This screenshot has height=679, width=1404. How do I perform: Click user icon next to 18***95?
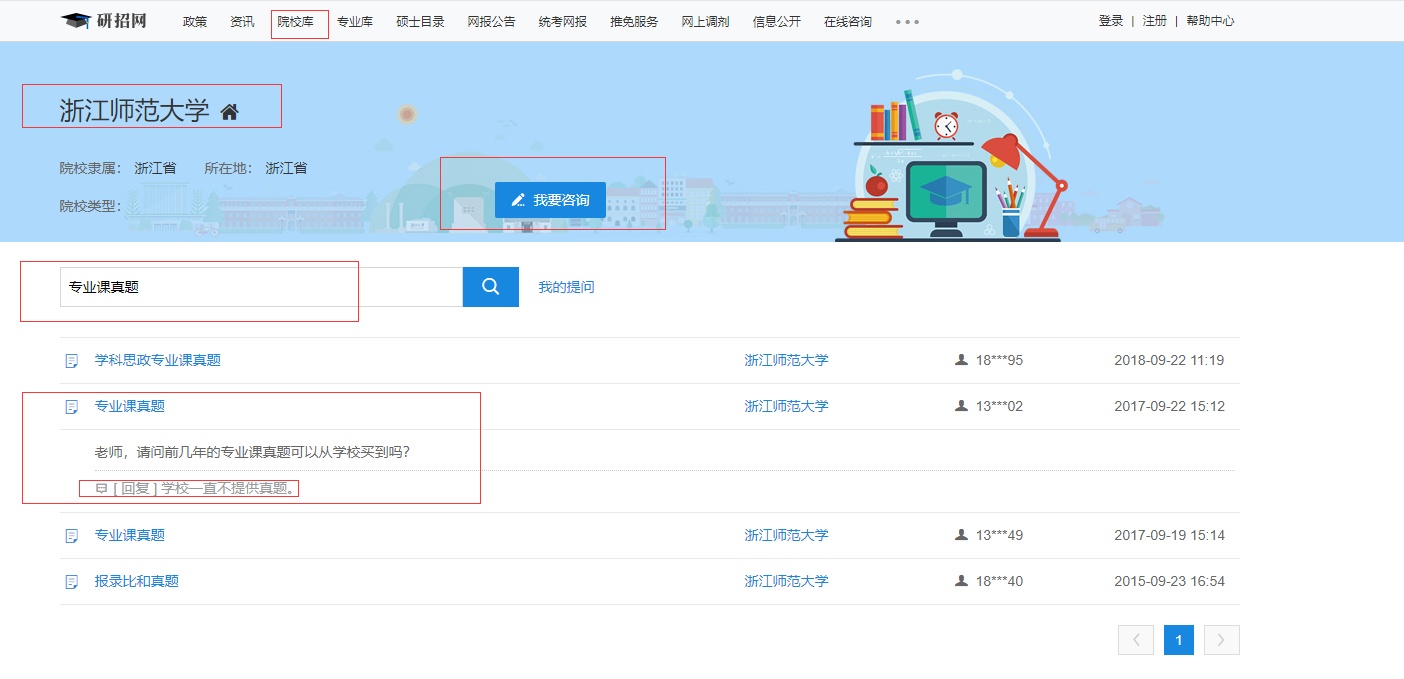pos(962,360)
